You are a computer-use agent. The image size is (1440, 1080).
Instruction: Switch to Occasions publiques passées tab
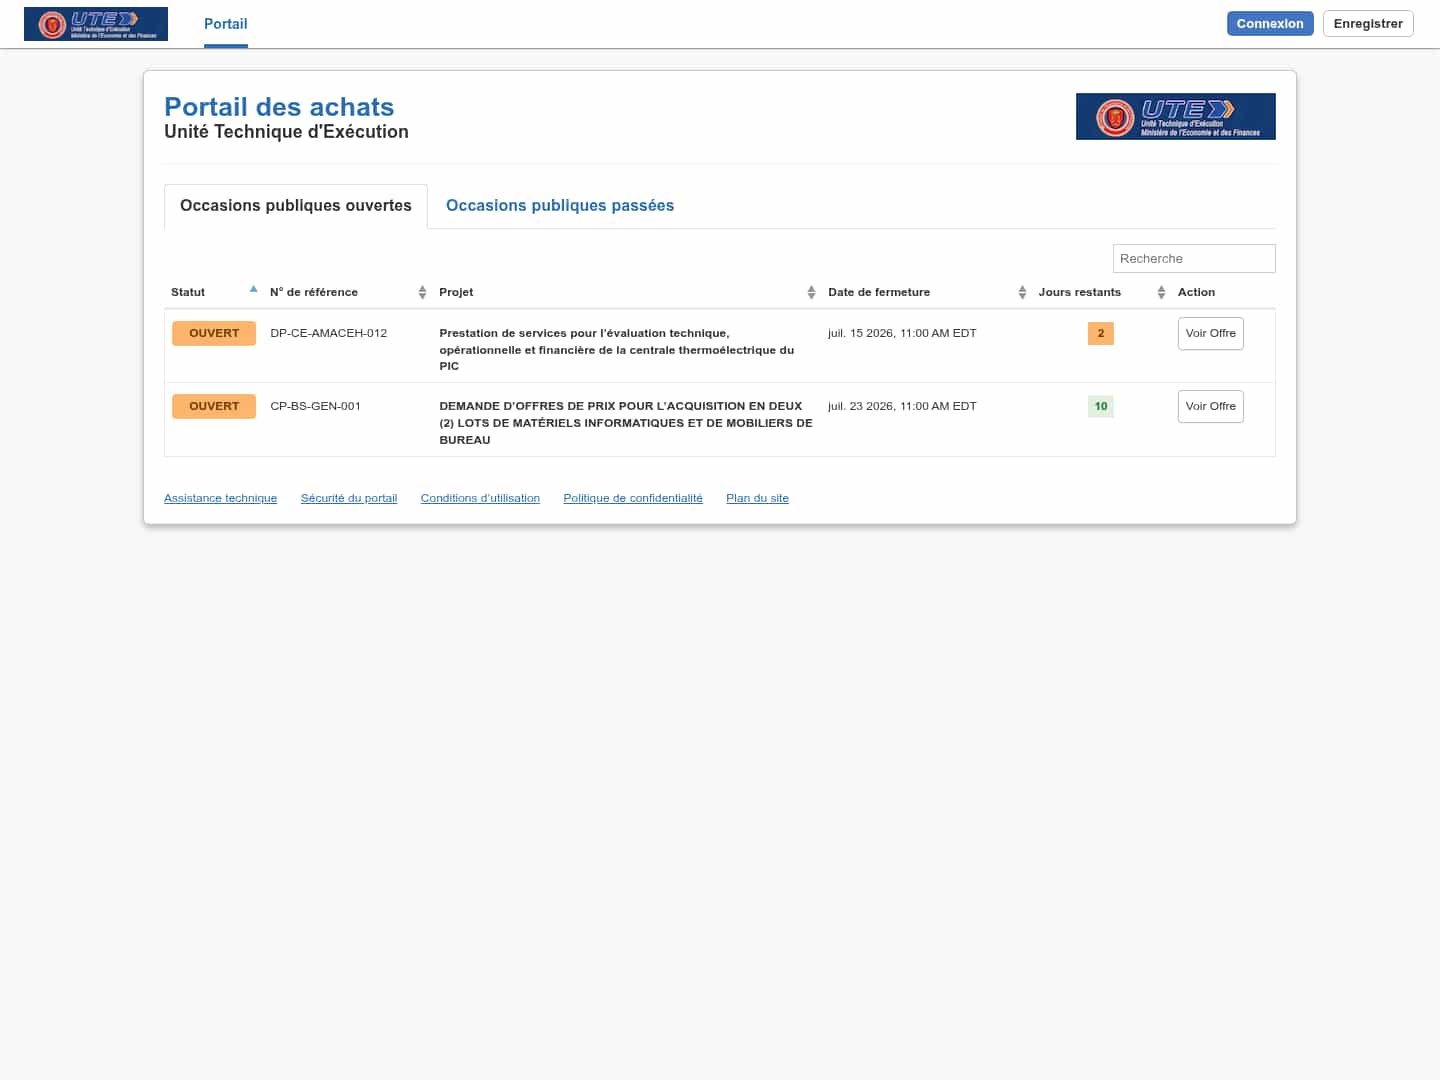(560, 206)
